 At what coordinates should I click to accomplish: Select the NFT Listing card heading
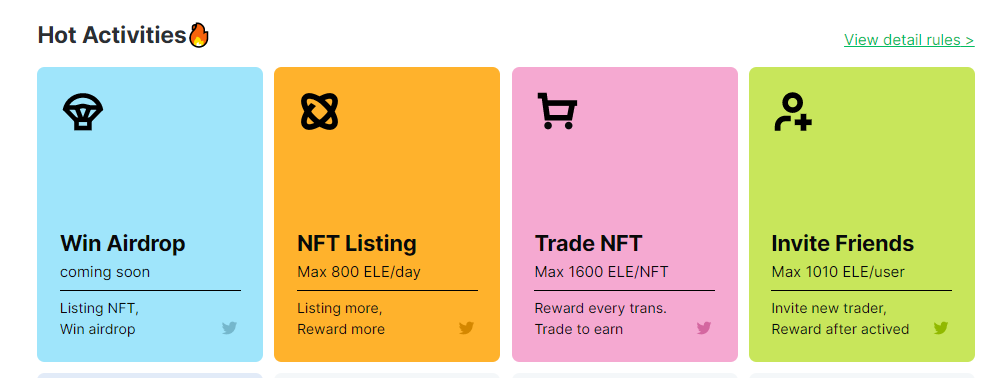pyautogui.click(x=357, y=243)
